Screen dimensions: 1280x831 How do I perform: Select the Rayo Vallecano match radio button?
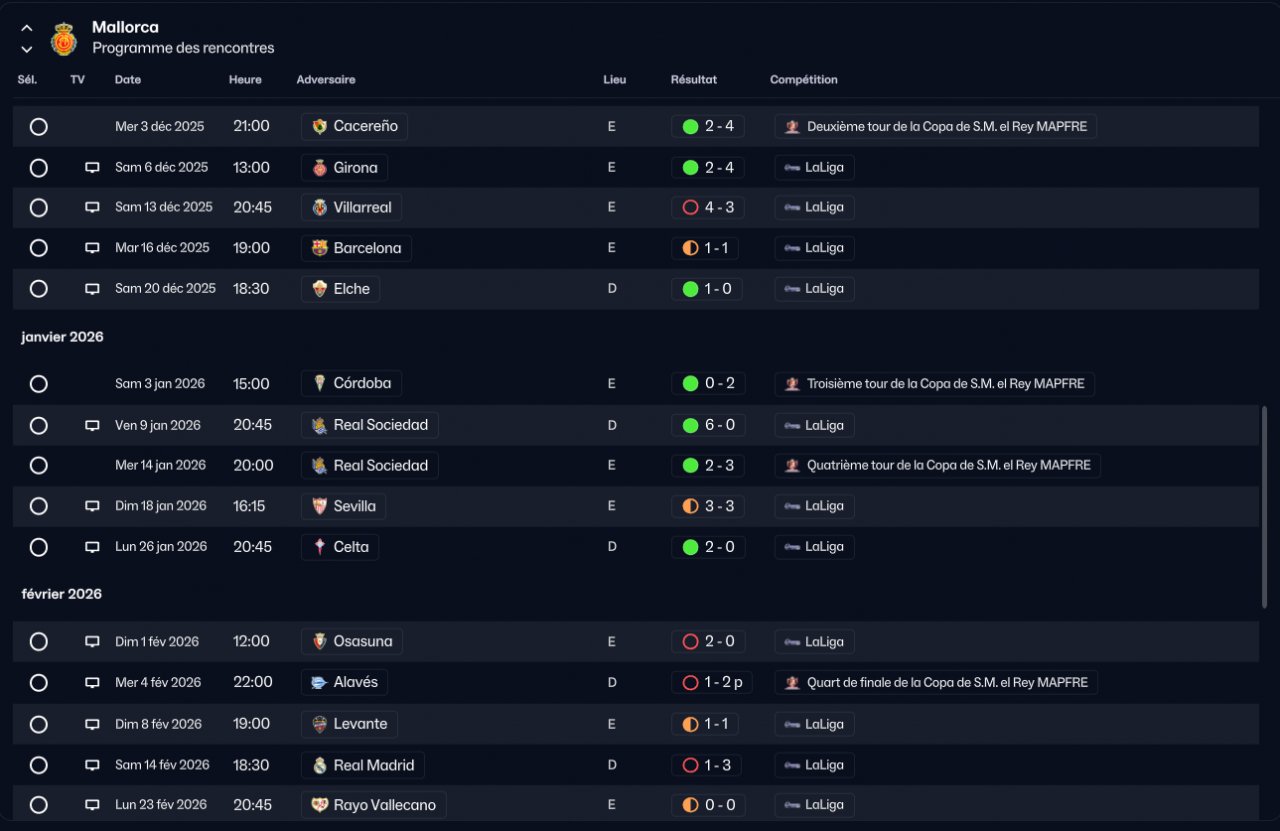(x=38, y=805)
